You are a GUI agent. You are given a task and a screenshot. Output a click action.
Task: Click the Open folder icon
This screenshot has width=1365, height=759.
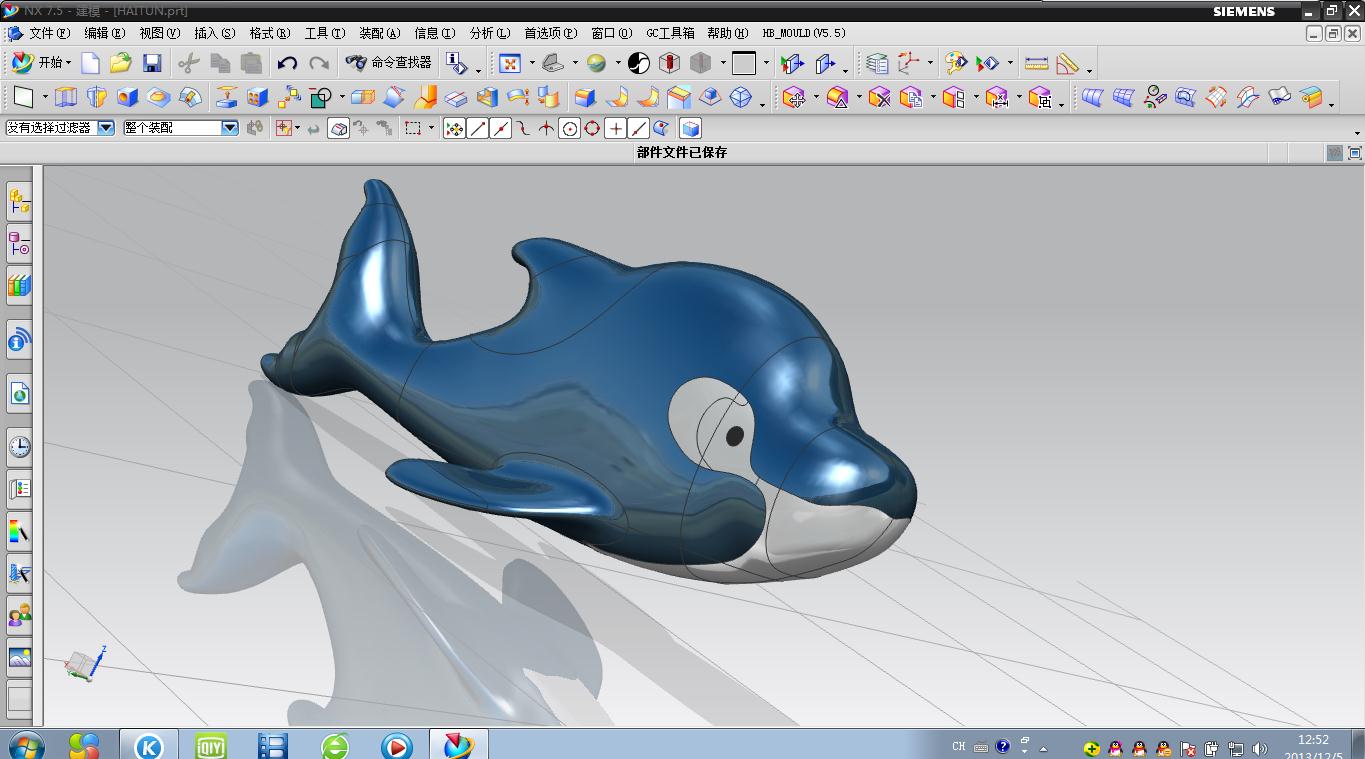[x=121, y=63]
